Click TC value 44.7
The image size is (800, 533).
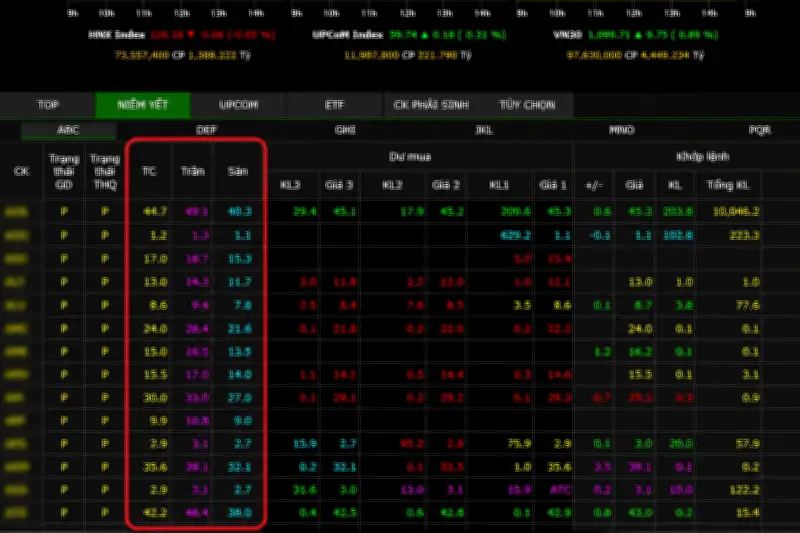click(156, 212)
